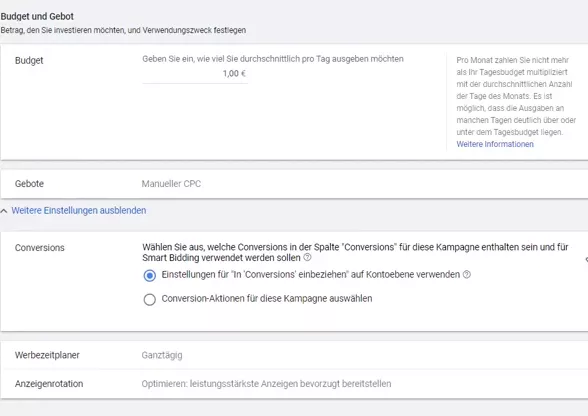
Task: Click the chevron icon beside 'Weitere Einstellungen ausblenden'
Action: 4,211
